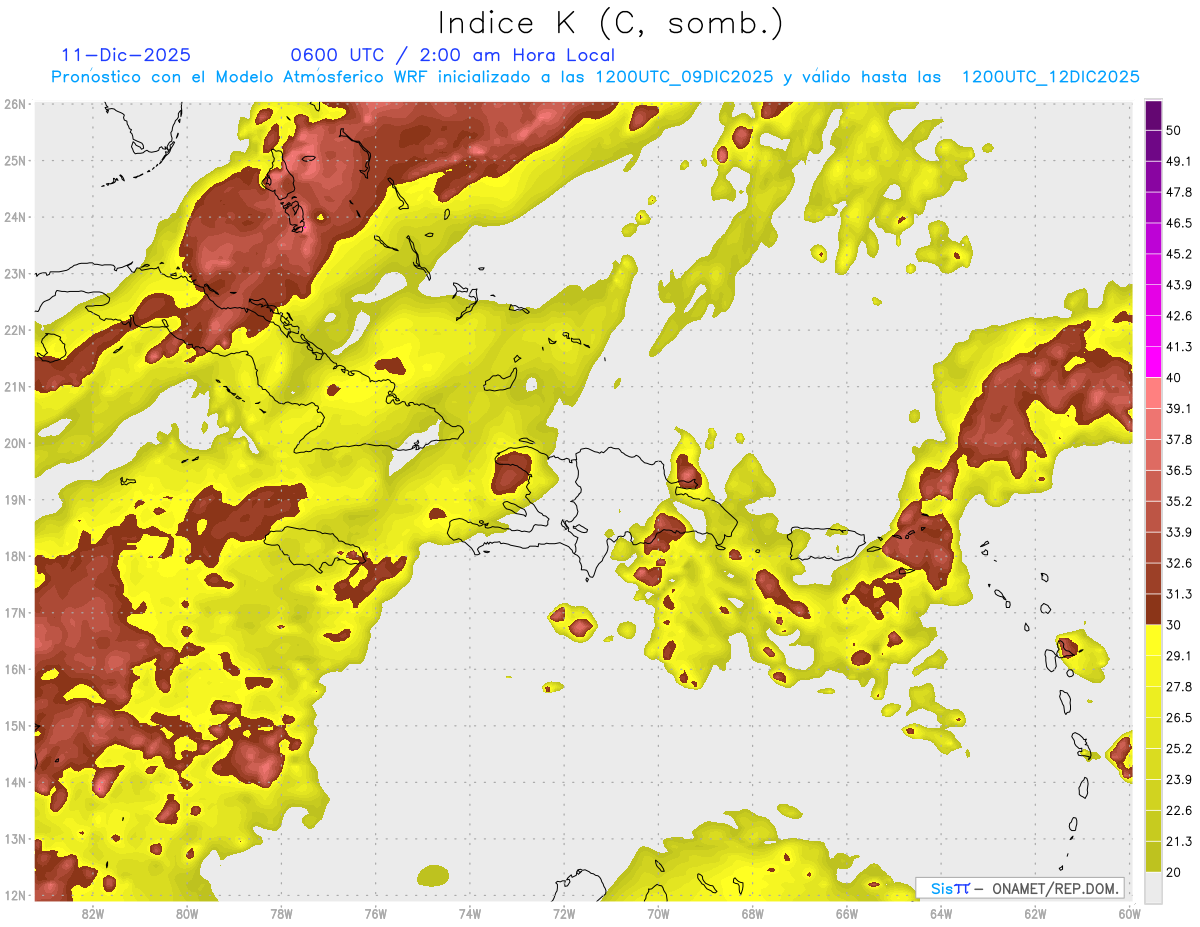Click the longitude axis label "72W"
This screenshot has height=927, width=1200.
tap(564, 914)
